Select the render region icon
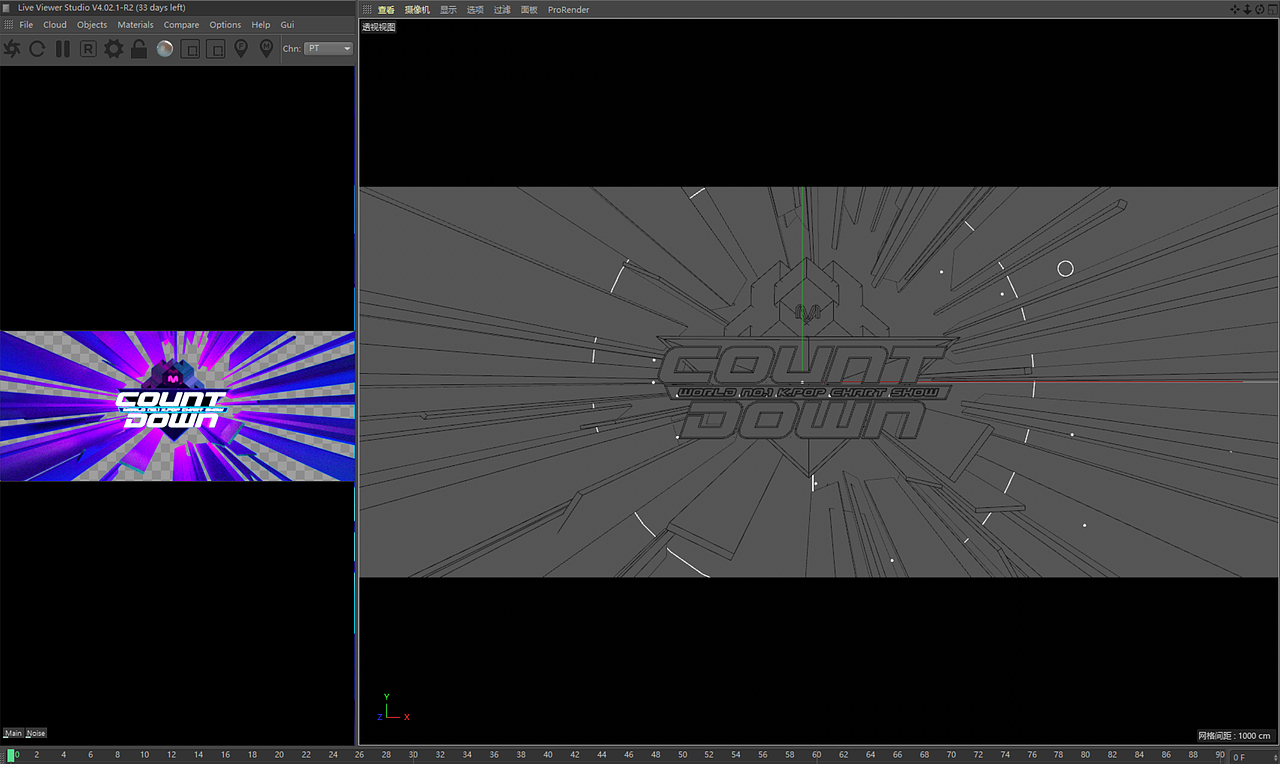Viewport: 1280px width, 764px height. [190, 48]
